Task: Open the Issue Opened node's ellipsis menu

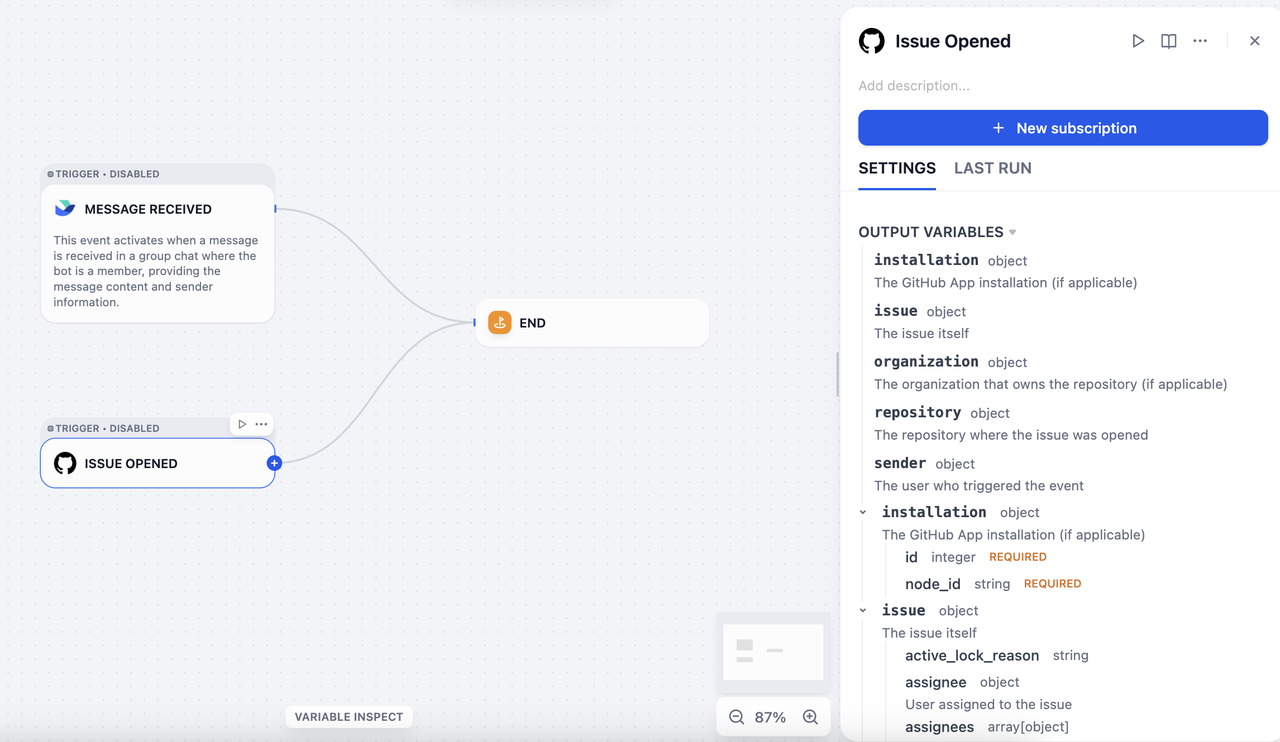Action: (x=261, y=424)
